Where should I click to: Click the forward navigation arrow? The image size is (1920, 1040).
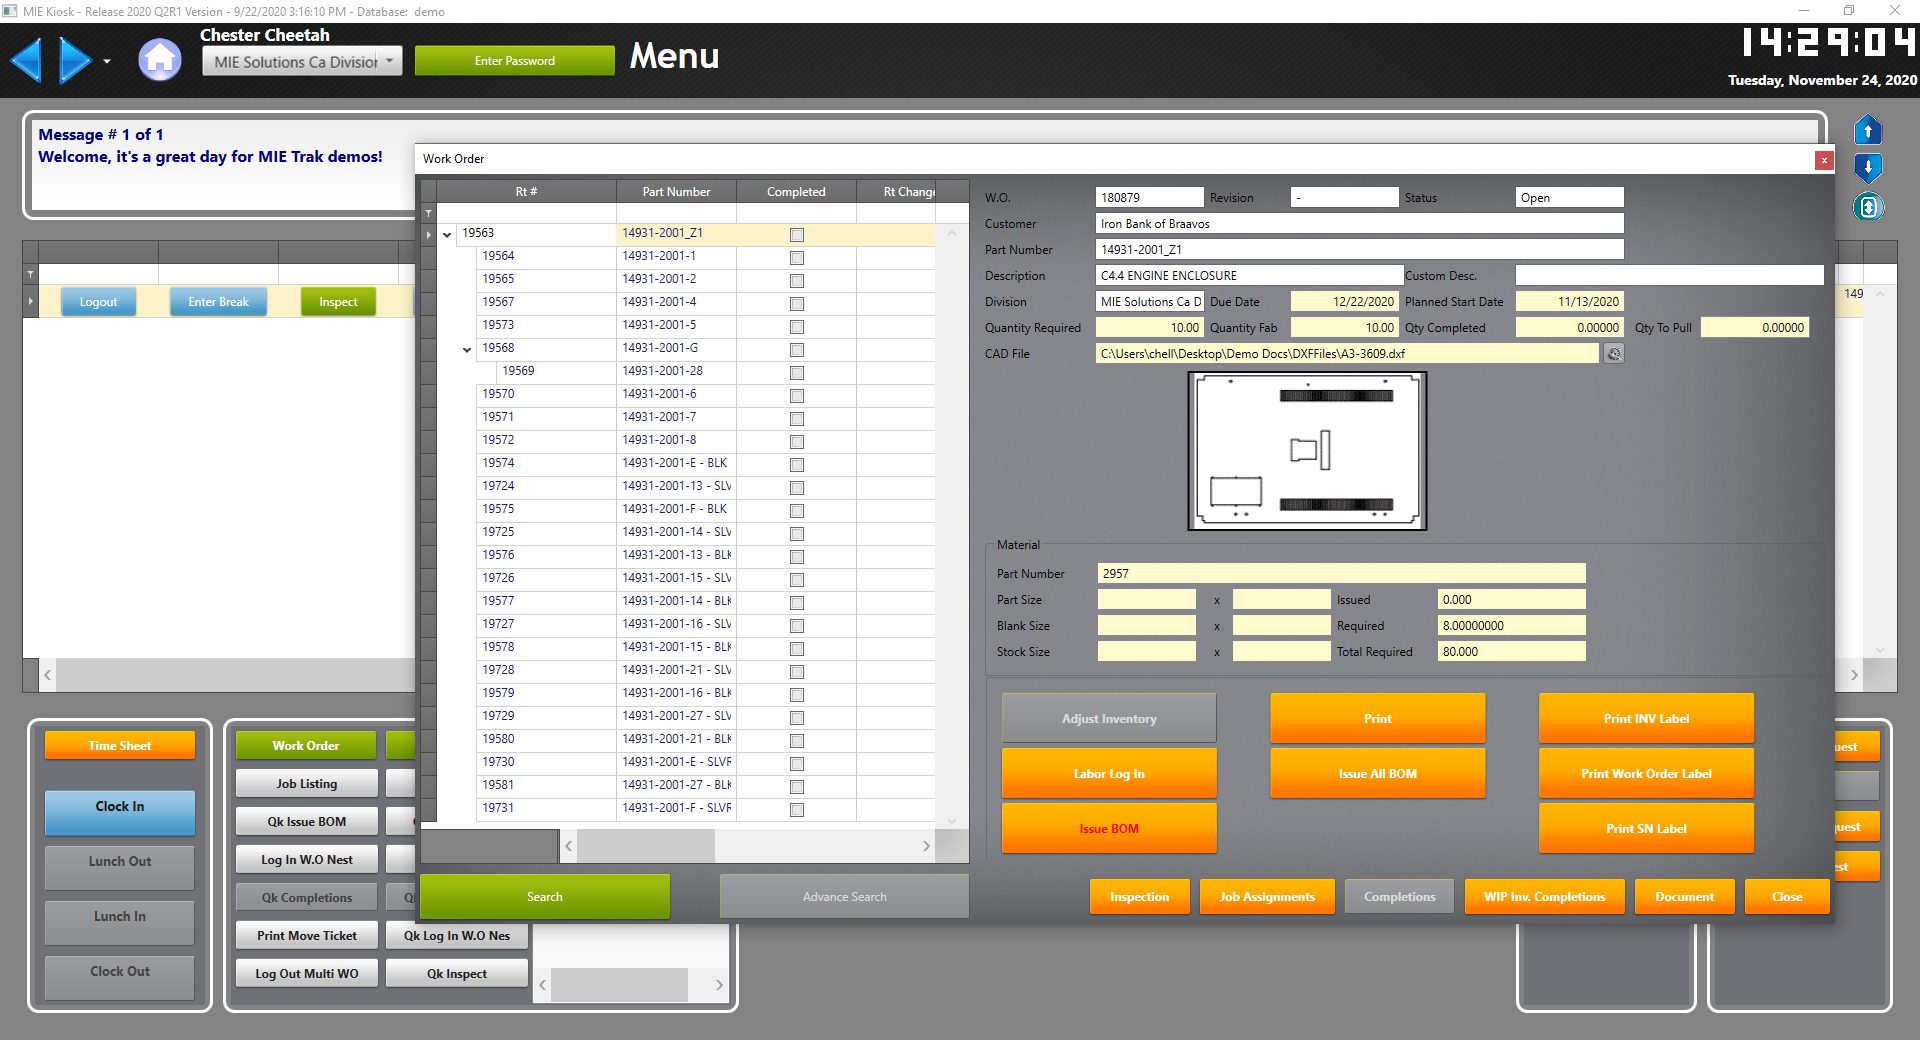point(75,60)
